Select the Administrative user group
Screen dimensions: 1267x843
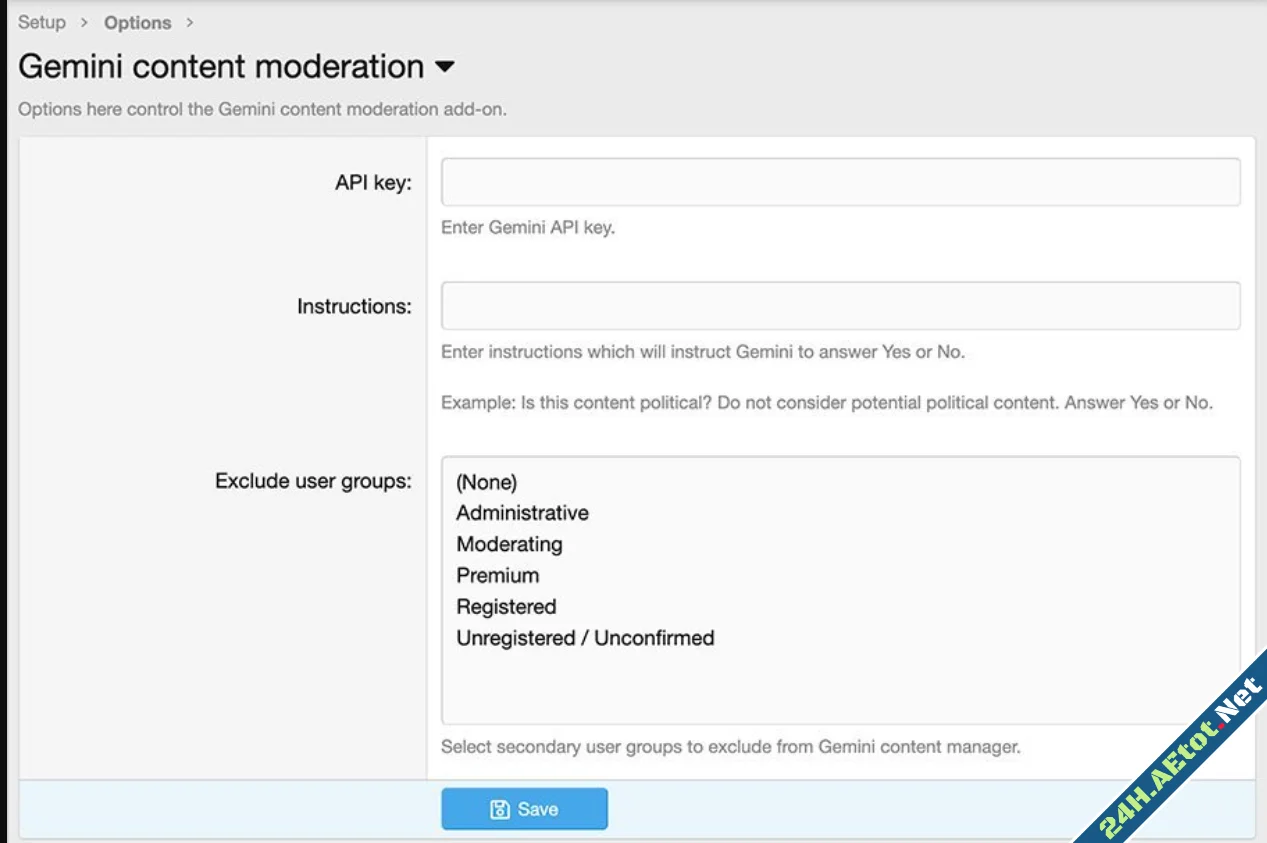tap(522, 513)
